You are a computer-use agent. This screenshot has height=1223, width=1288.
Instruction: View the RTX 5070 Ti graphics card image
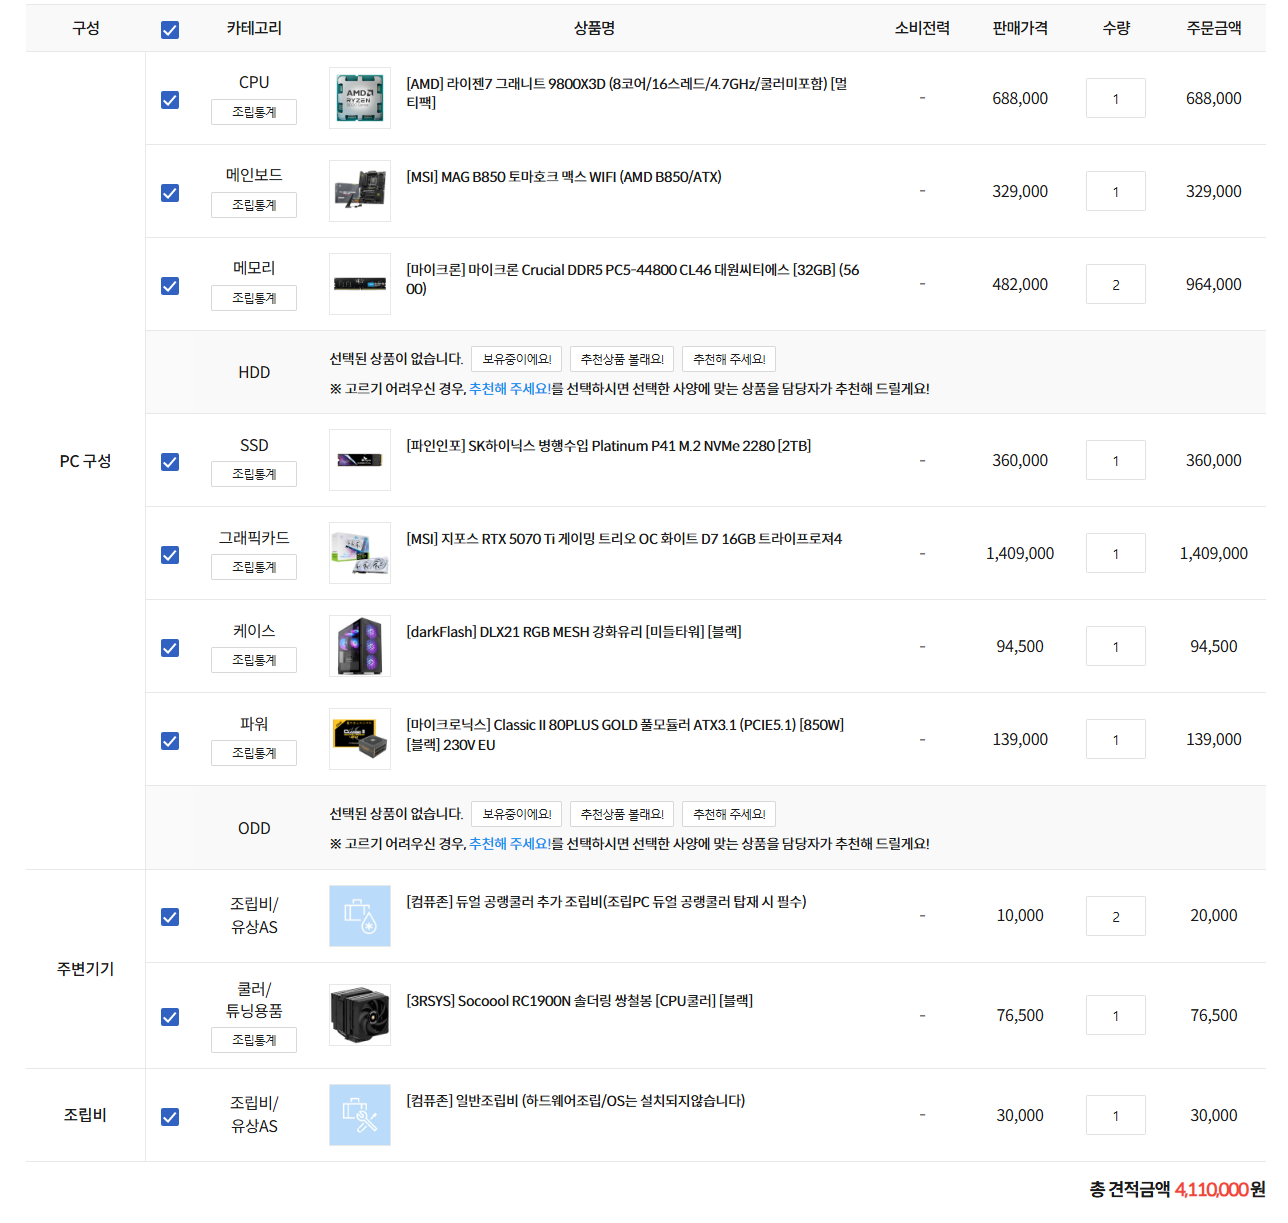coord(360,553)
